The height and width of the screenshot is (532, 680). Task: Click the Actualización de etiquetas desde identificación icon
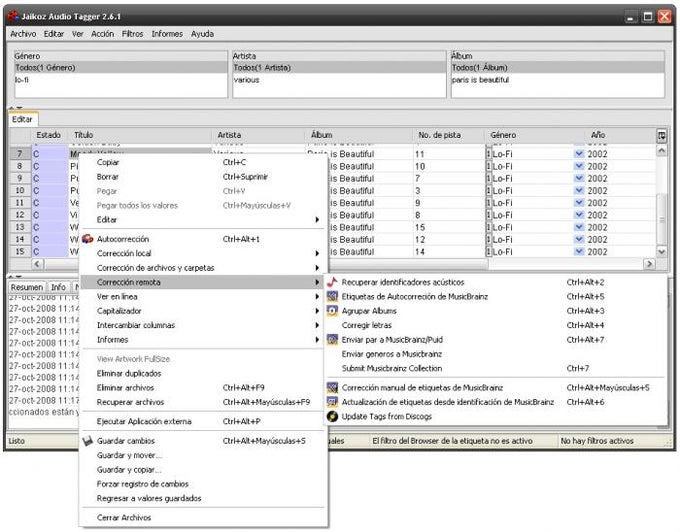tap(332, 402)
